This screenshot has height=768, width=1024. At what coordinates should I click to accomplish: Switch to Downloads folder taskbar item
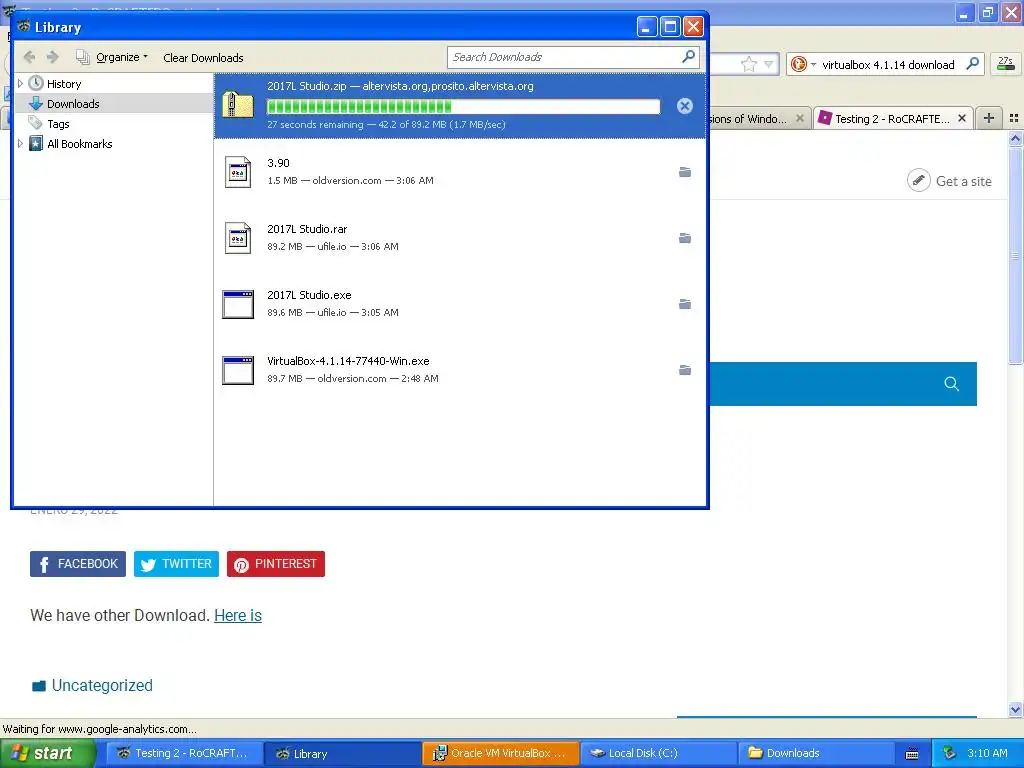(816, 753)
